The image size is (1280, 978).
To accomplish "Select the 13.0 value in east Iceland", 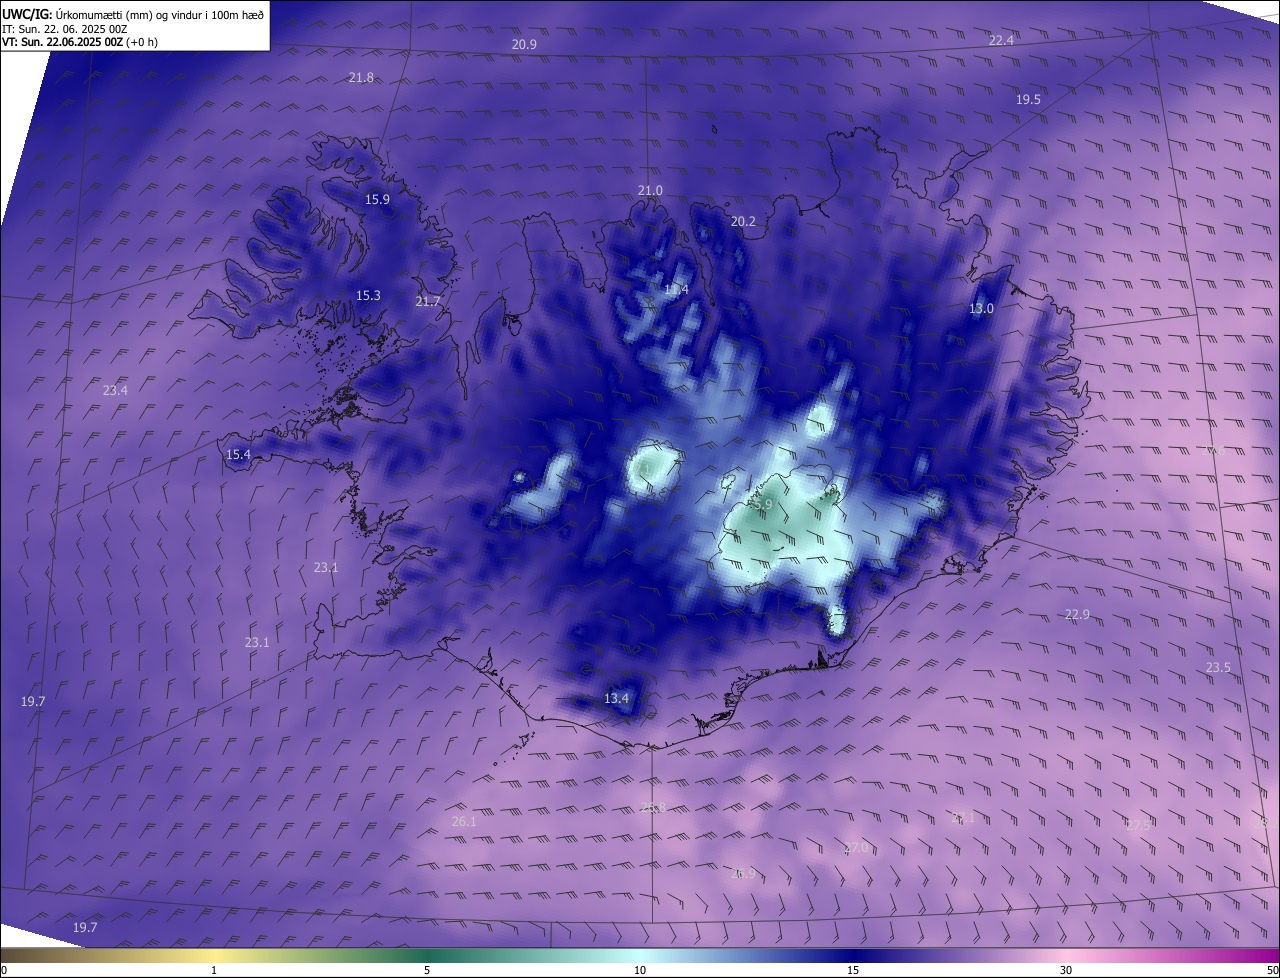I will [981, 309].
